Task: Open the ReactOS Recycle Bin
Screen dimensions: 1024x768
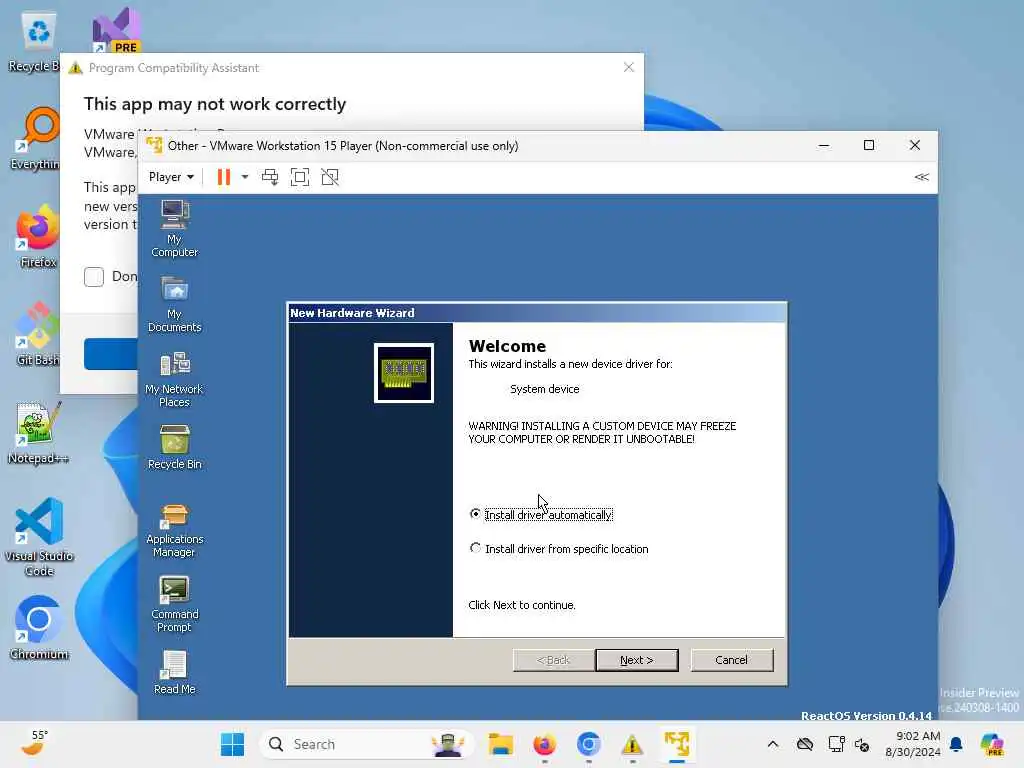Action: pyautogui.click(x=174, y=447)
